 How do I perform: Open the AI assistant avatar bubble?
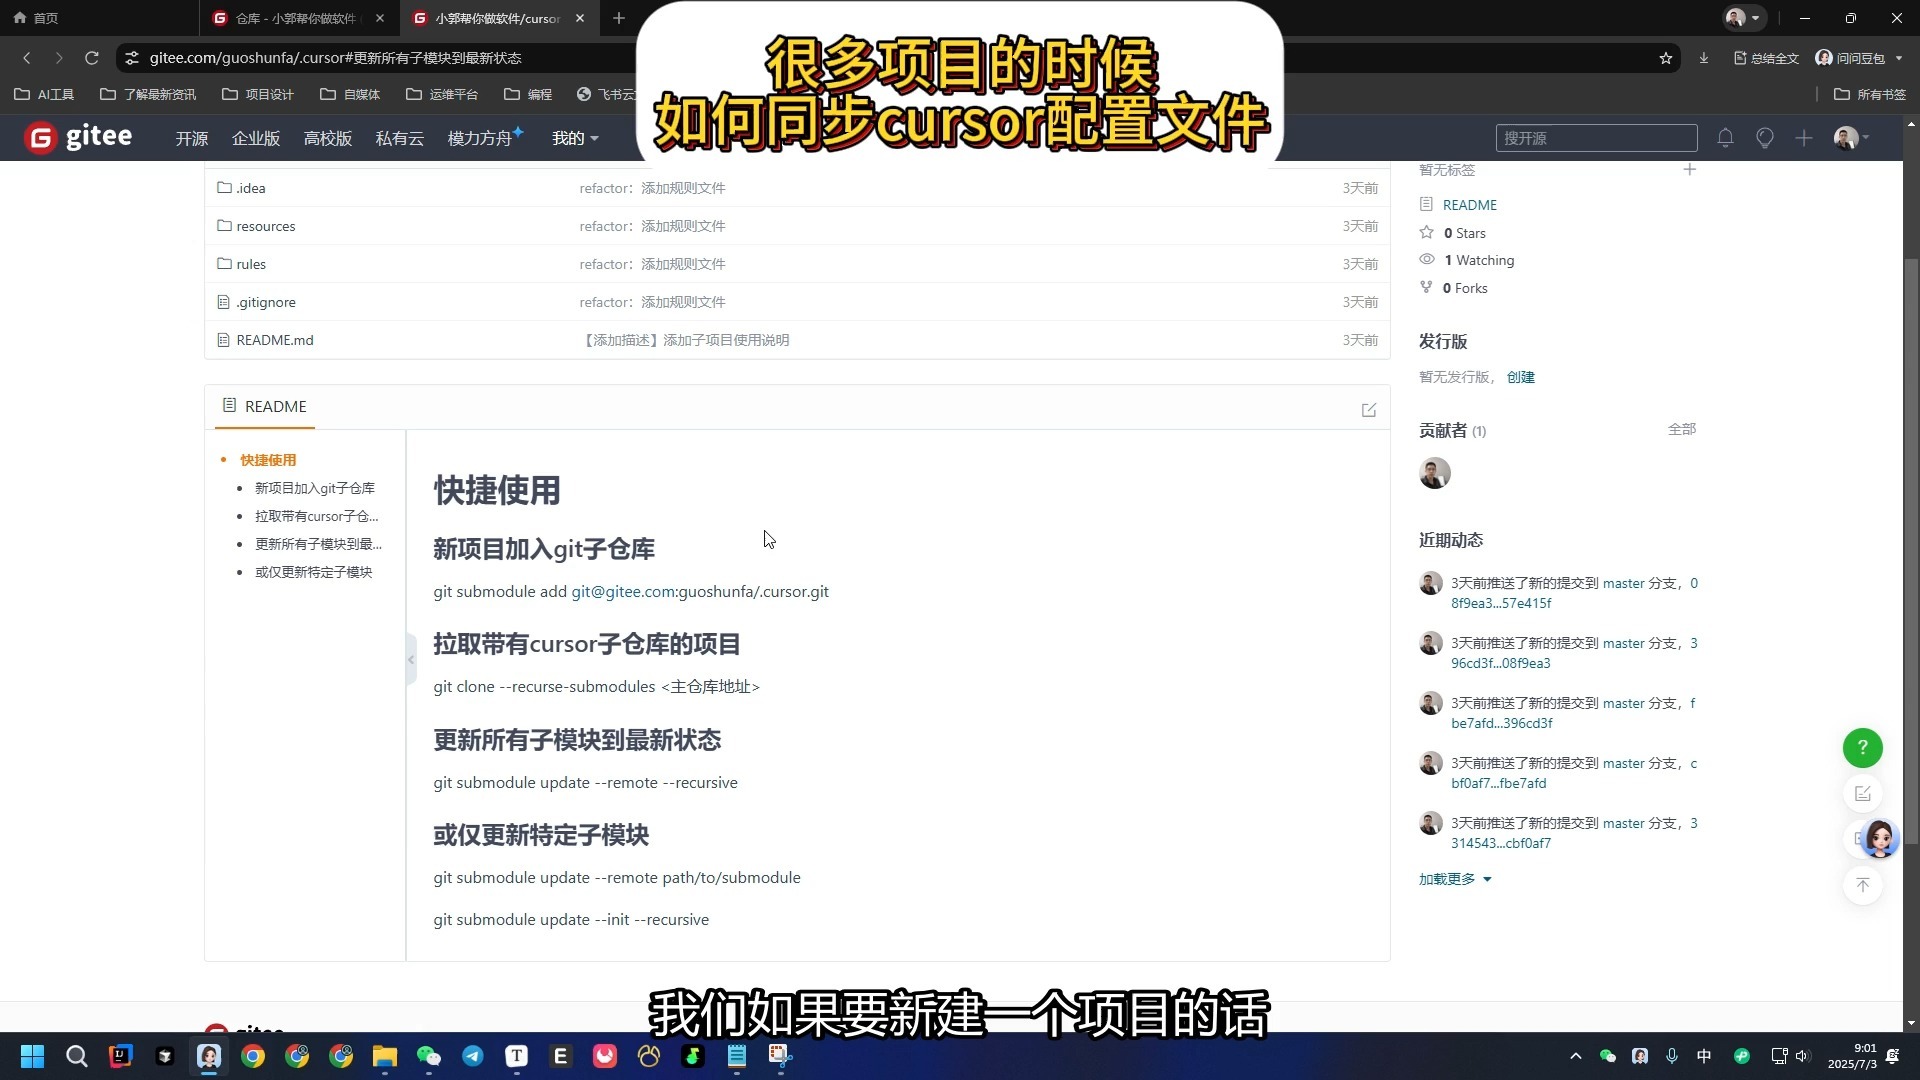pyautogui.click(x=1878, y=839)
